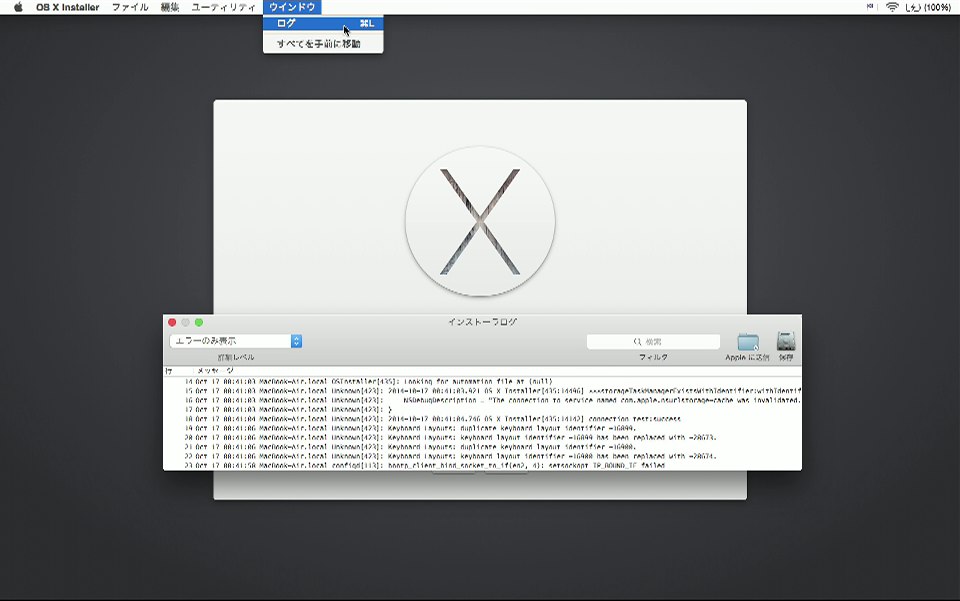
Task: Click the Wi-Fi status icon
Action: (892, 7)
